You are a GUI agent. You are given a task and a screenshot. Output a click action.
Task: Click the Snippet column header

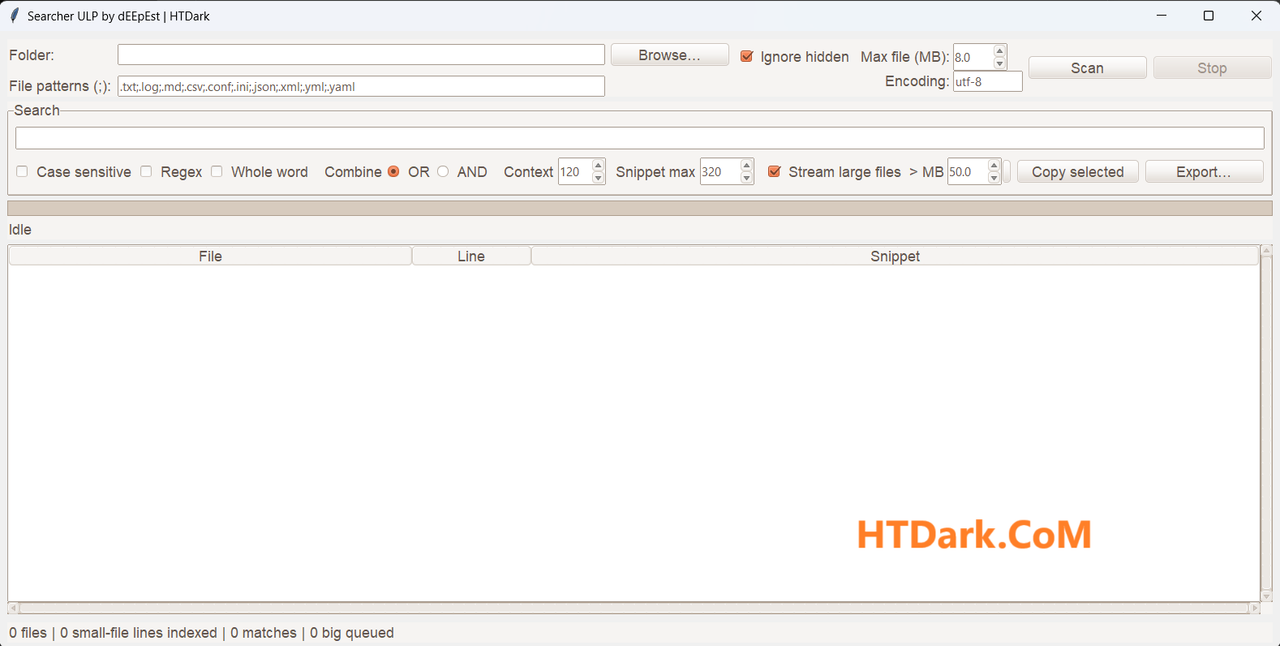point(894,256)
